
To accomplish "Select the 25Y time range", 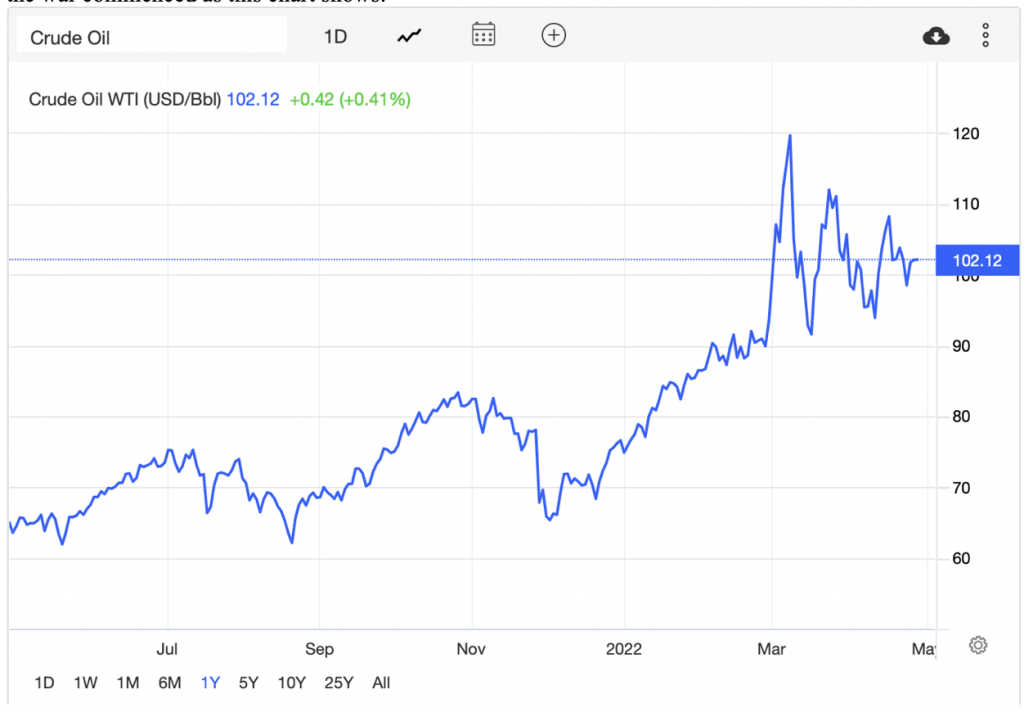I will click(x=338, y=683).
